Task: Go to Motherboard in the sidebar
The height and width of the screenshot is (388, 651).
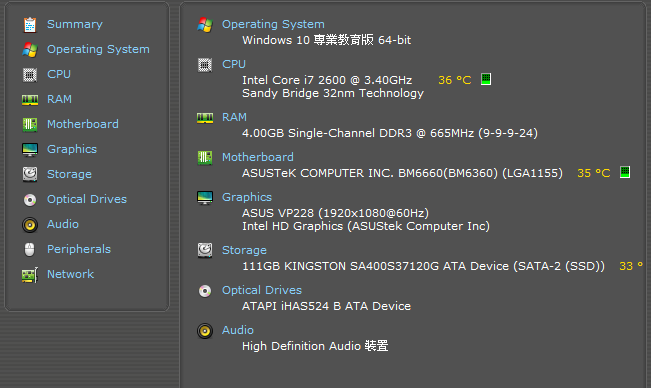Action: click(83, 124)
